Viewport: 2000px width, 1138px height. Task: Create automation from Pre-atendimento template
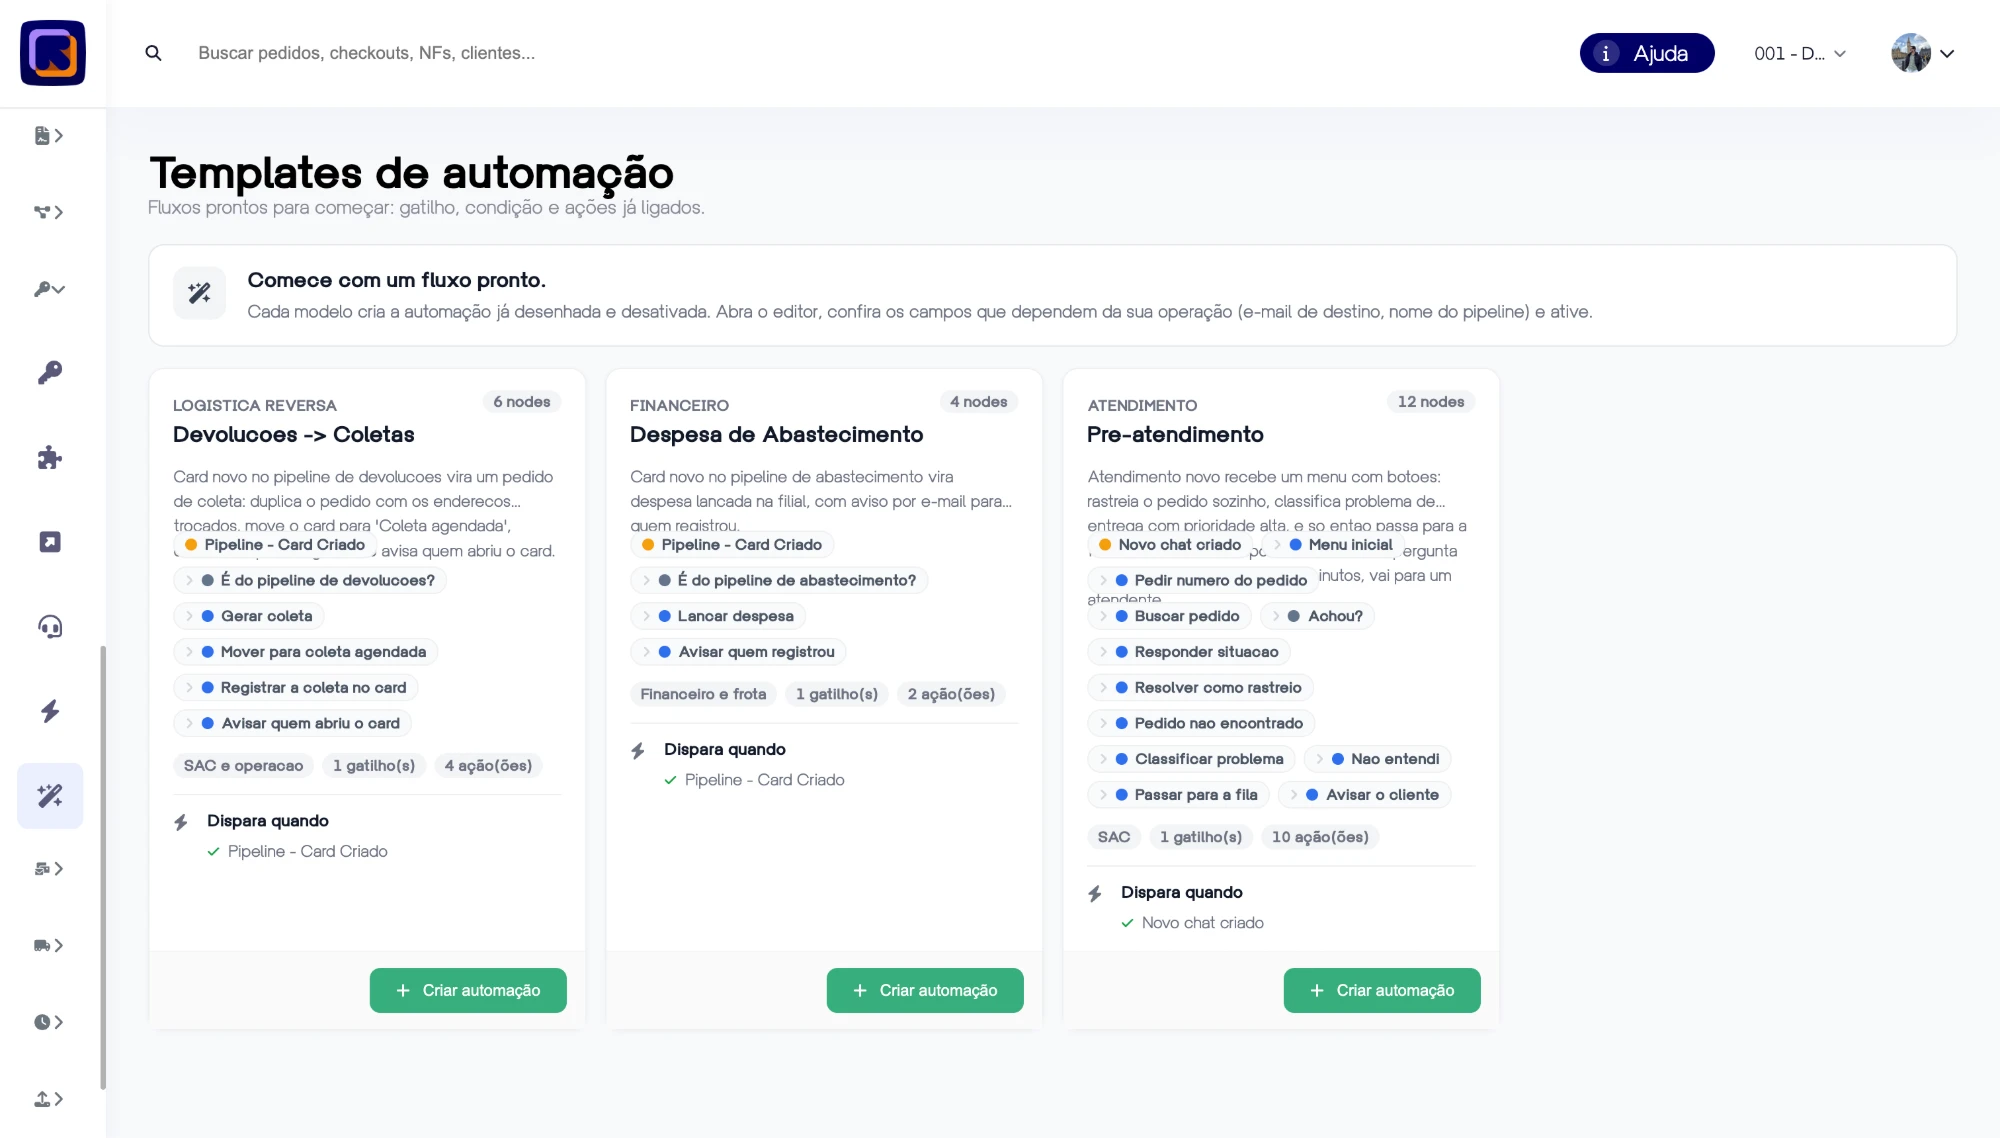tap(1382, 990)
